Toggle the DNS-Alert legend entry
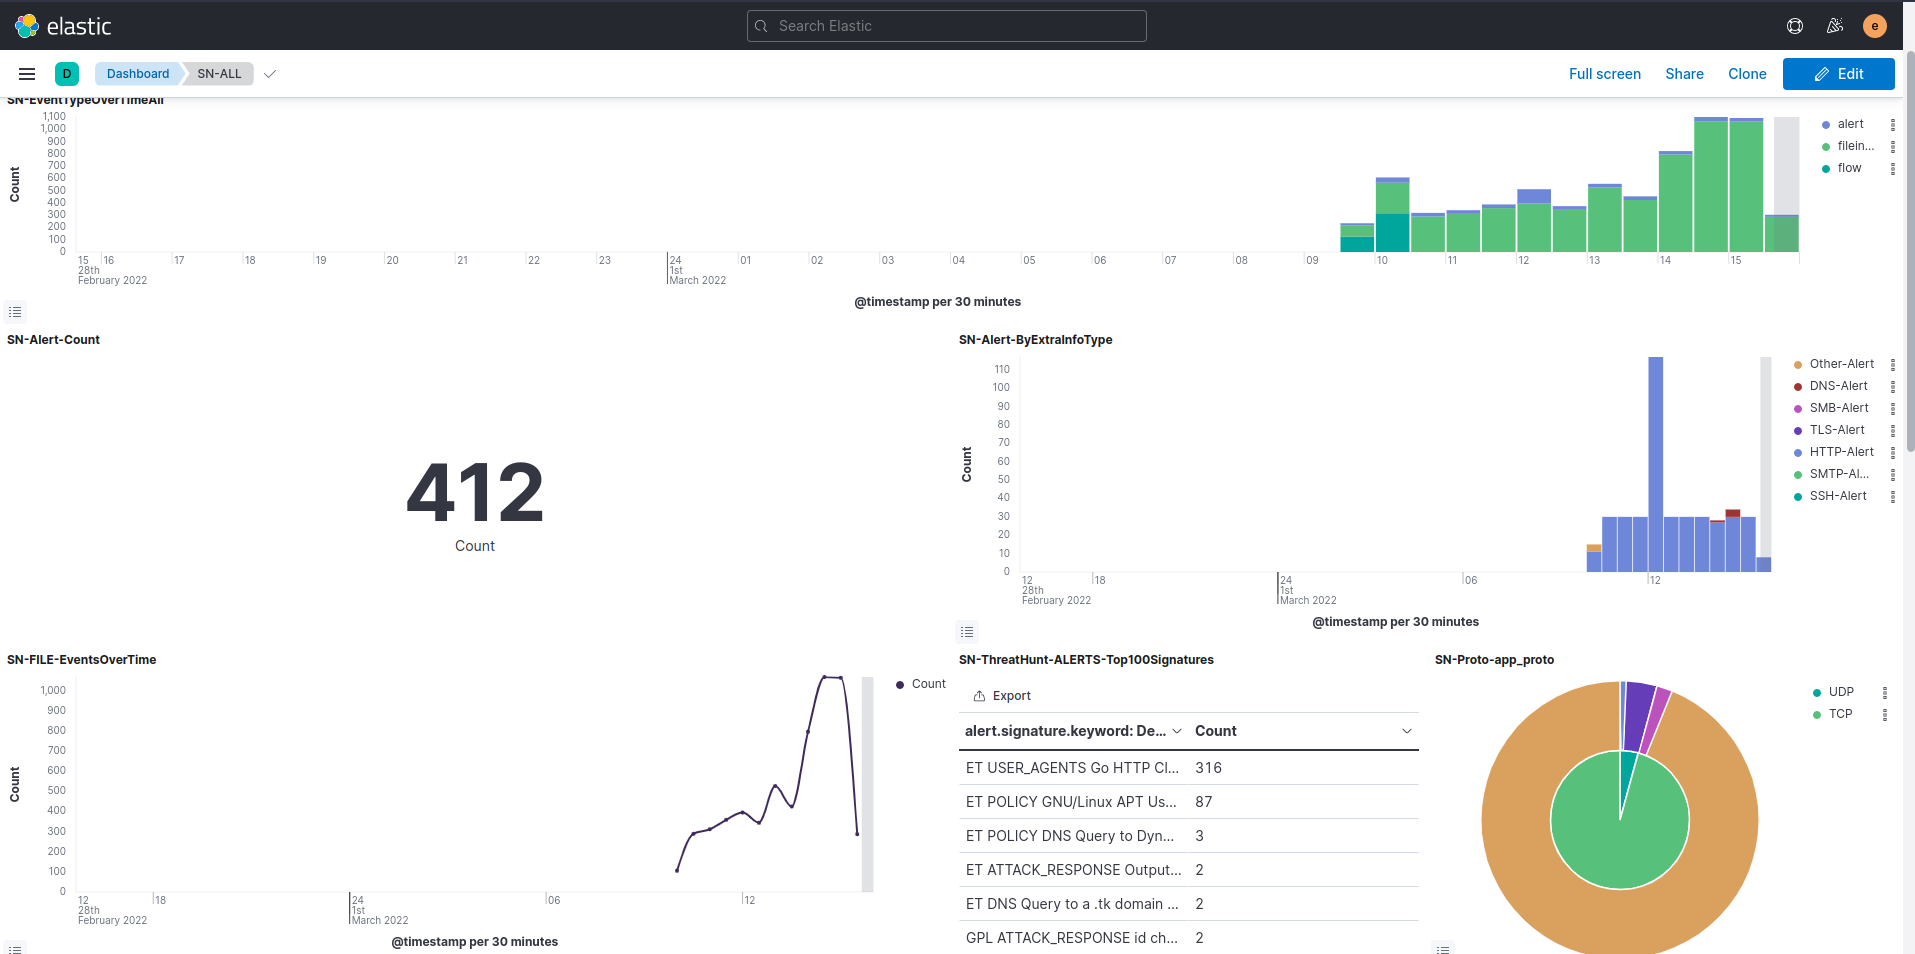 click(x=1838, y=386)
